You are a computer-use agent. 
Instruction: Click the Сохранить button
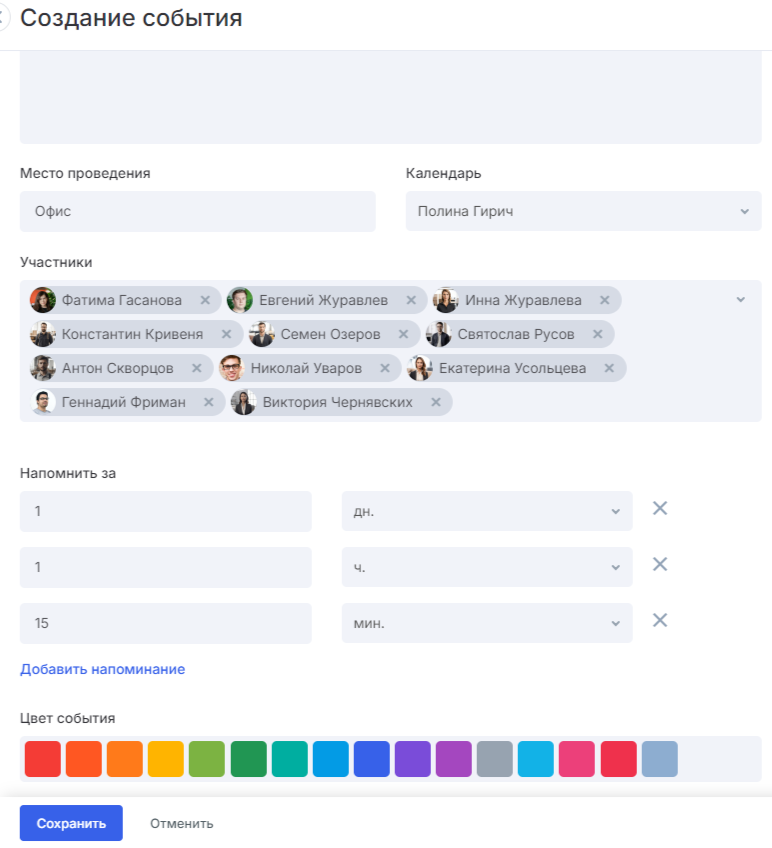click(x=71, y=823)
